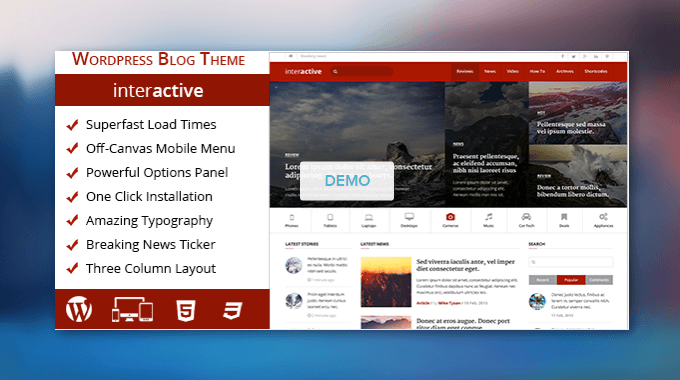
Task: Open the second Latest Stories round thumbnail
Action: click(294, 301)
